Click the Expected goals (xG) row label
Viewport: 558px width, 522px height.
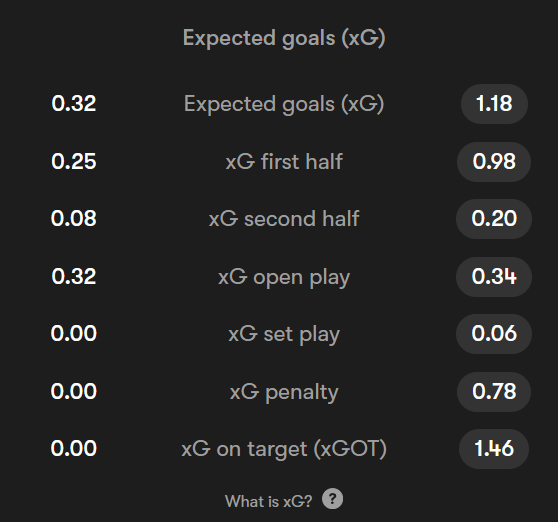tap(284, 104)
